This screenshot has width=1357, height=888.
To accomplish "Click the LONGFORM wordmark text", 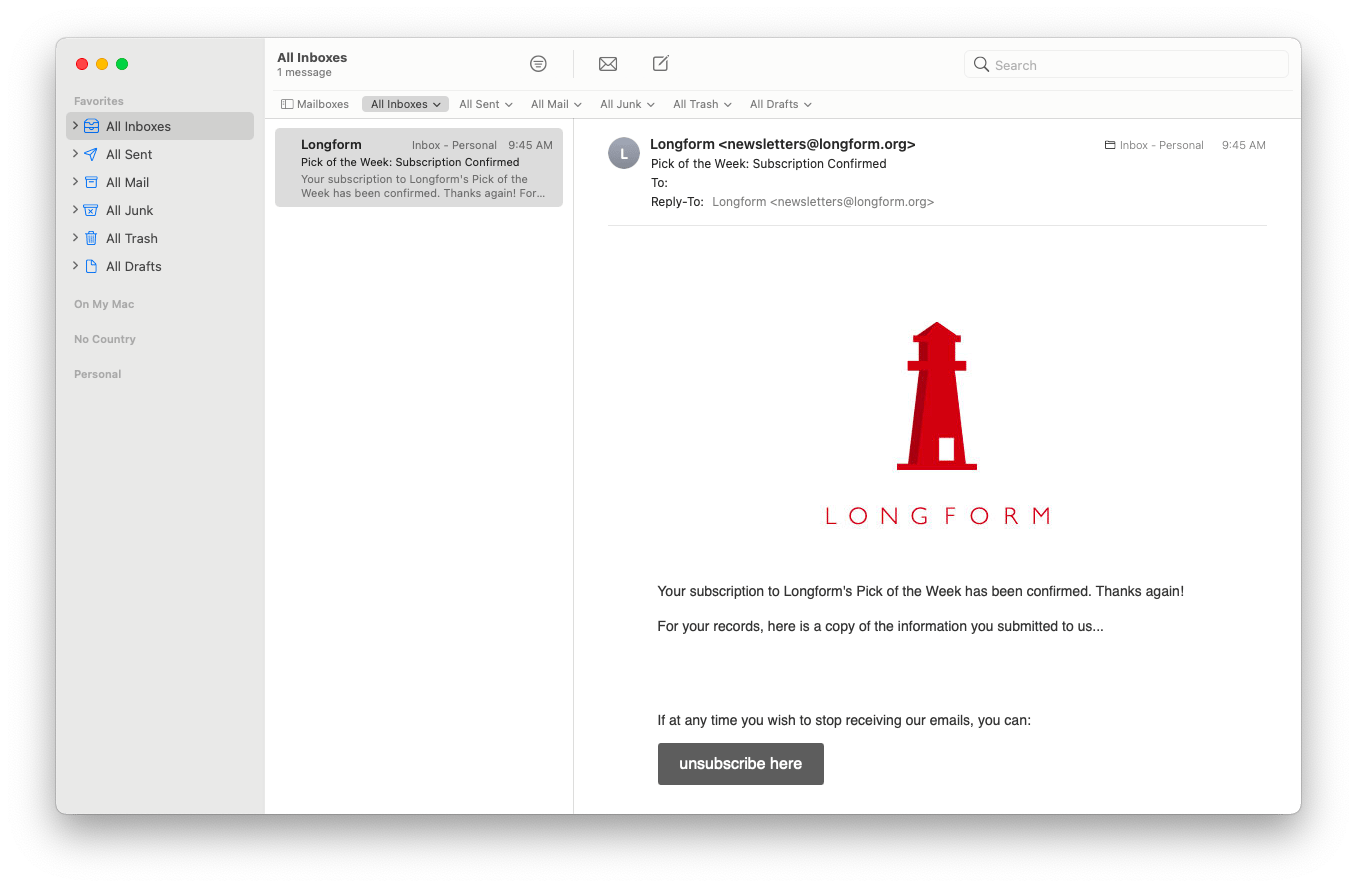I will (937, 516).
